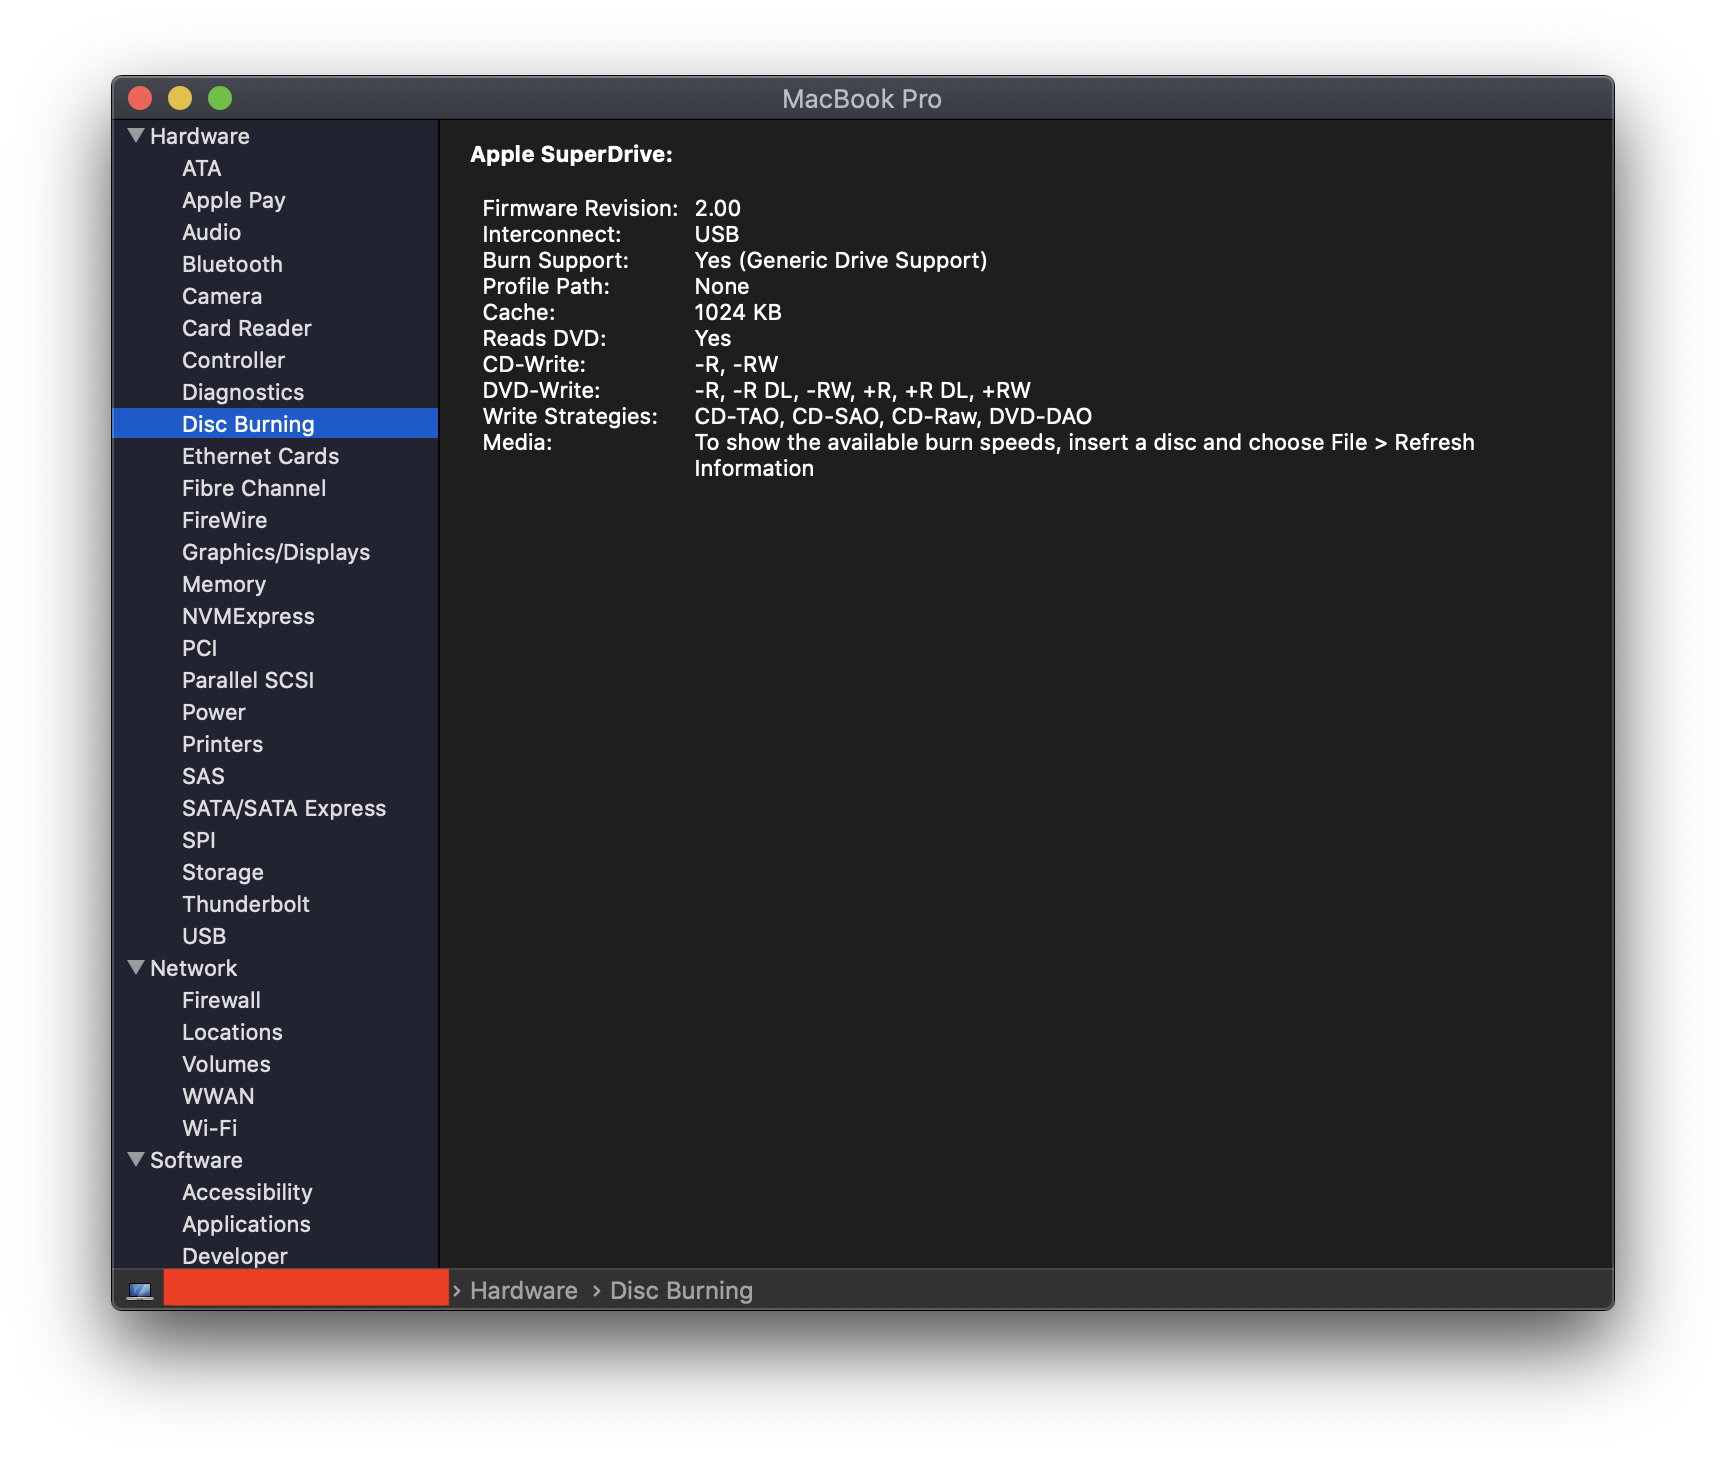The width and height of the screenshot is (1726, 1458).
Task: Click the Reads DVD value Yes
Action: click(713, 338)
